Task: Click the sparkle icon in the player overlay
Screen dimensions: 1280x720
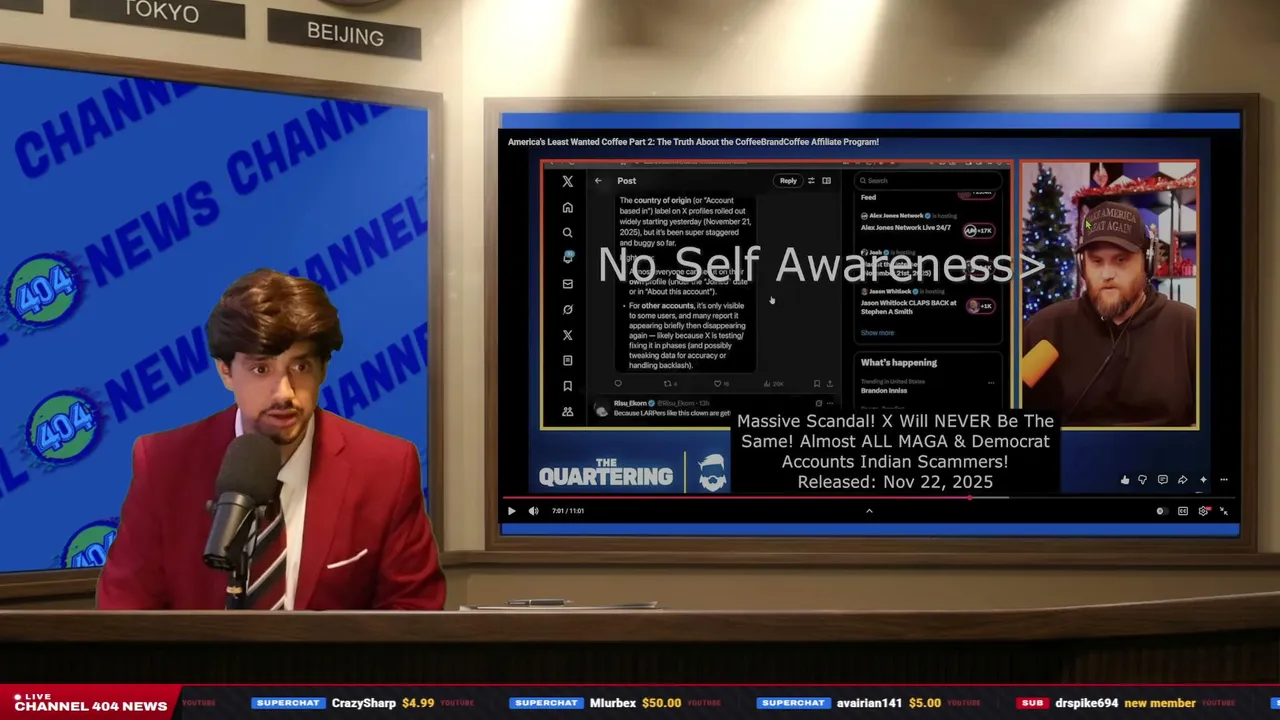Action: coord(1203,480)
